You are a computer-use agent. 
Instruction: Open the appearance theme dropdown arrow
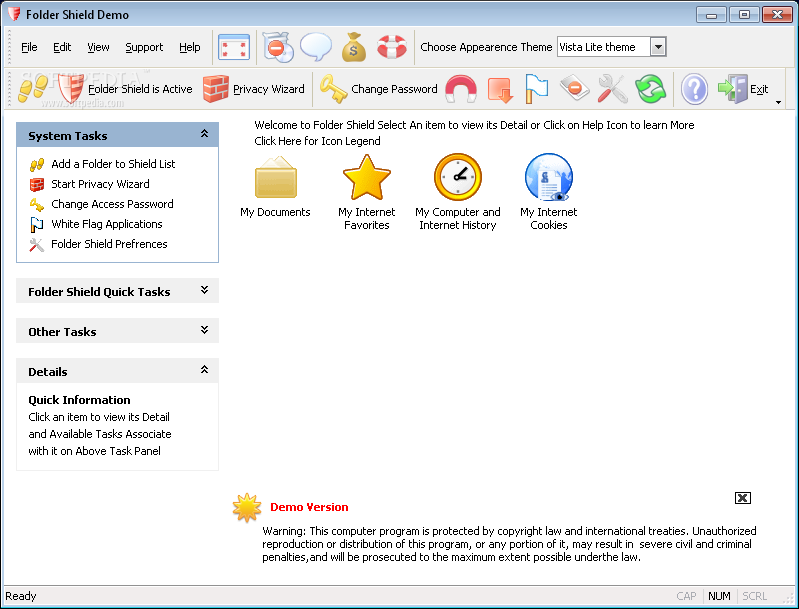[658, 47]
